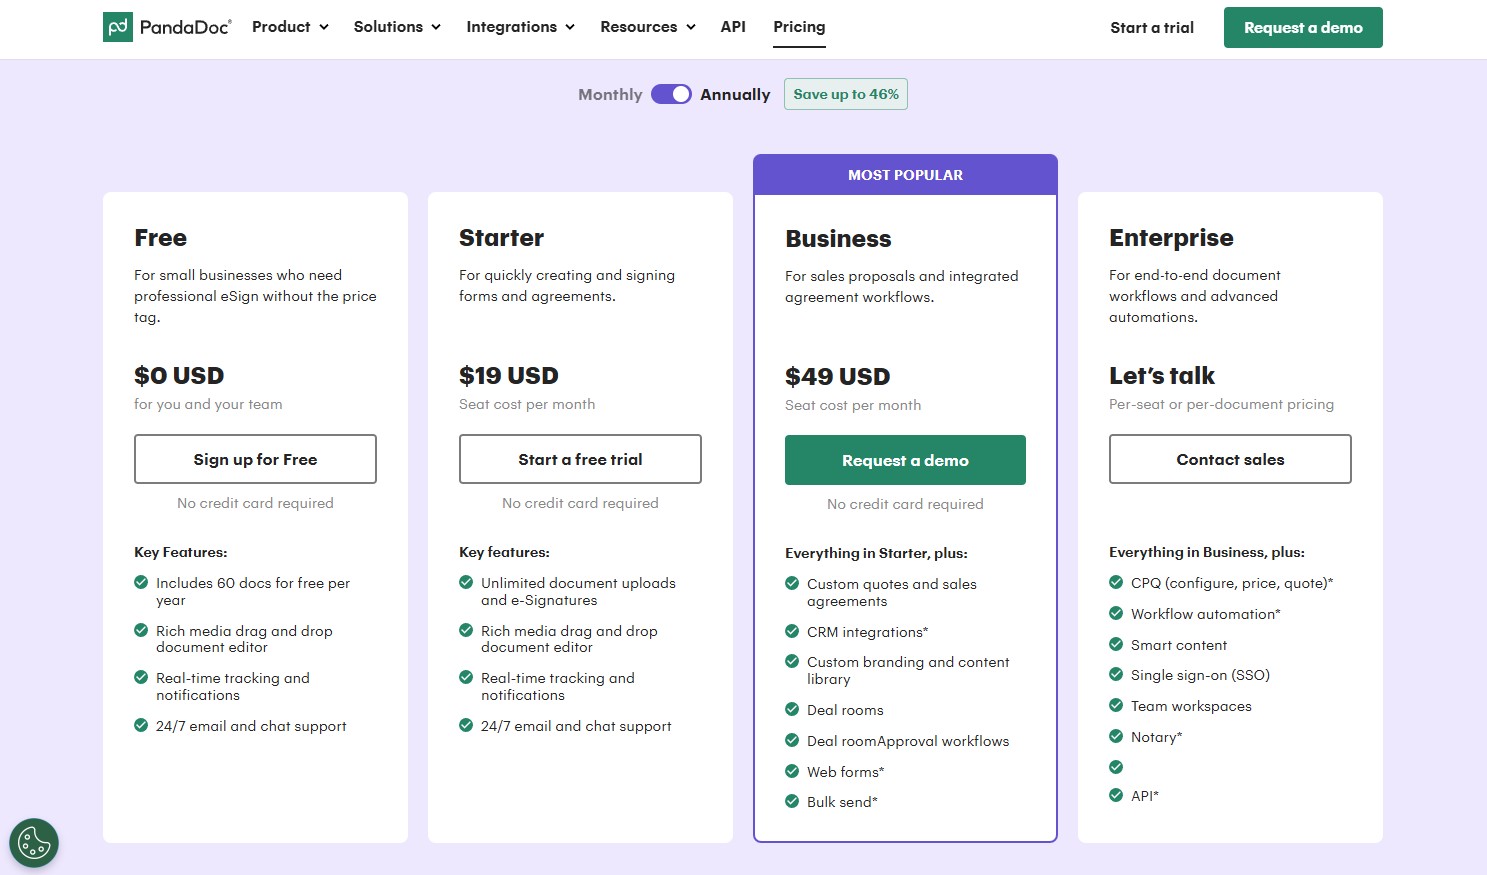The height and width of the screenshot is (875, 1487).
Task: Toggle the Monthly/Annually billing switch
Action: click(x=671, y=94)
